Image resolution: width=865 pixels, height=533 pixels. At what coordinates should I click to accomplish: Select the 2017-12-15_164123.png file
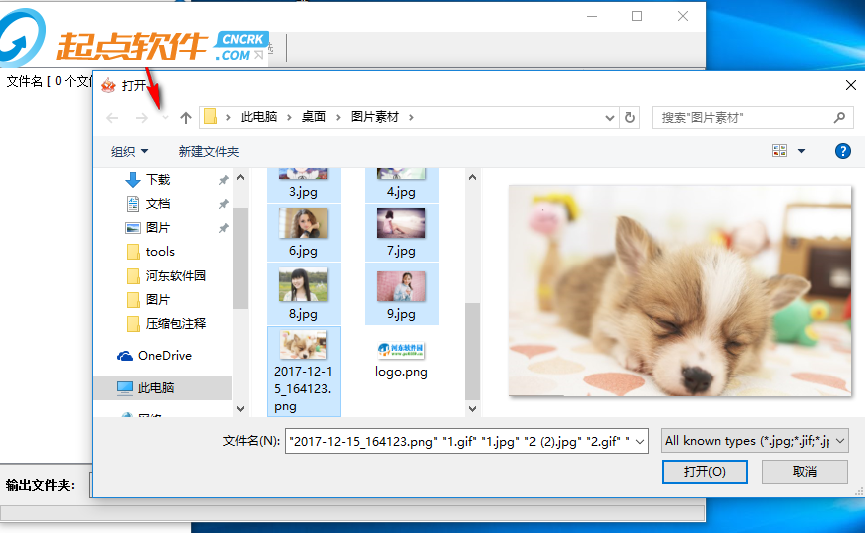(303, 371)
